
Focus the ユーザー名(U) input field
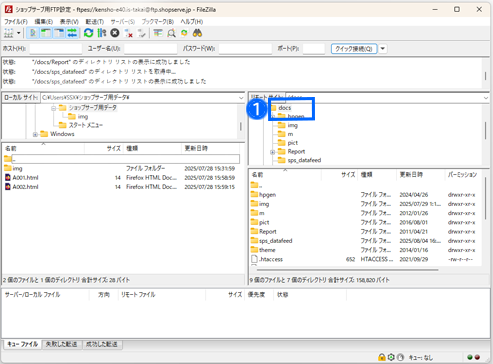point(151,49)
